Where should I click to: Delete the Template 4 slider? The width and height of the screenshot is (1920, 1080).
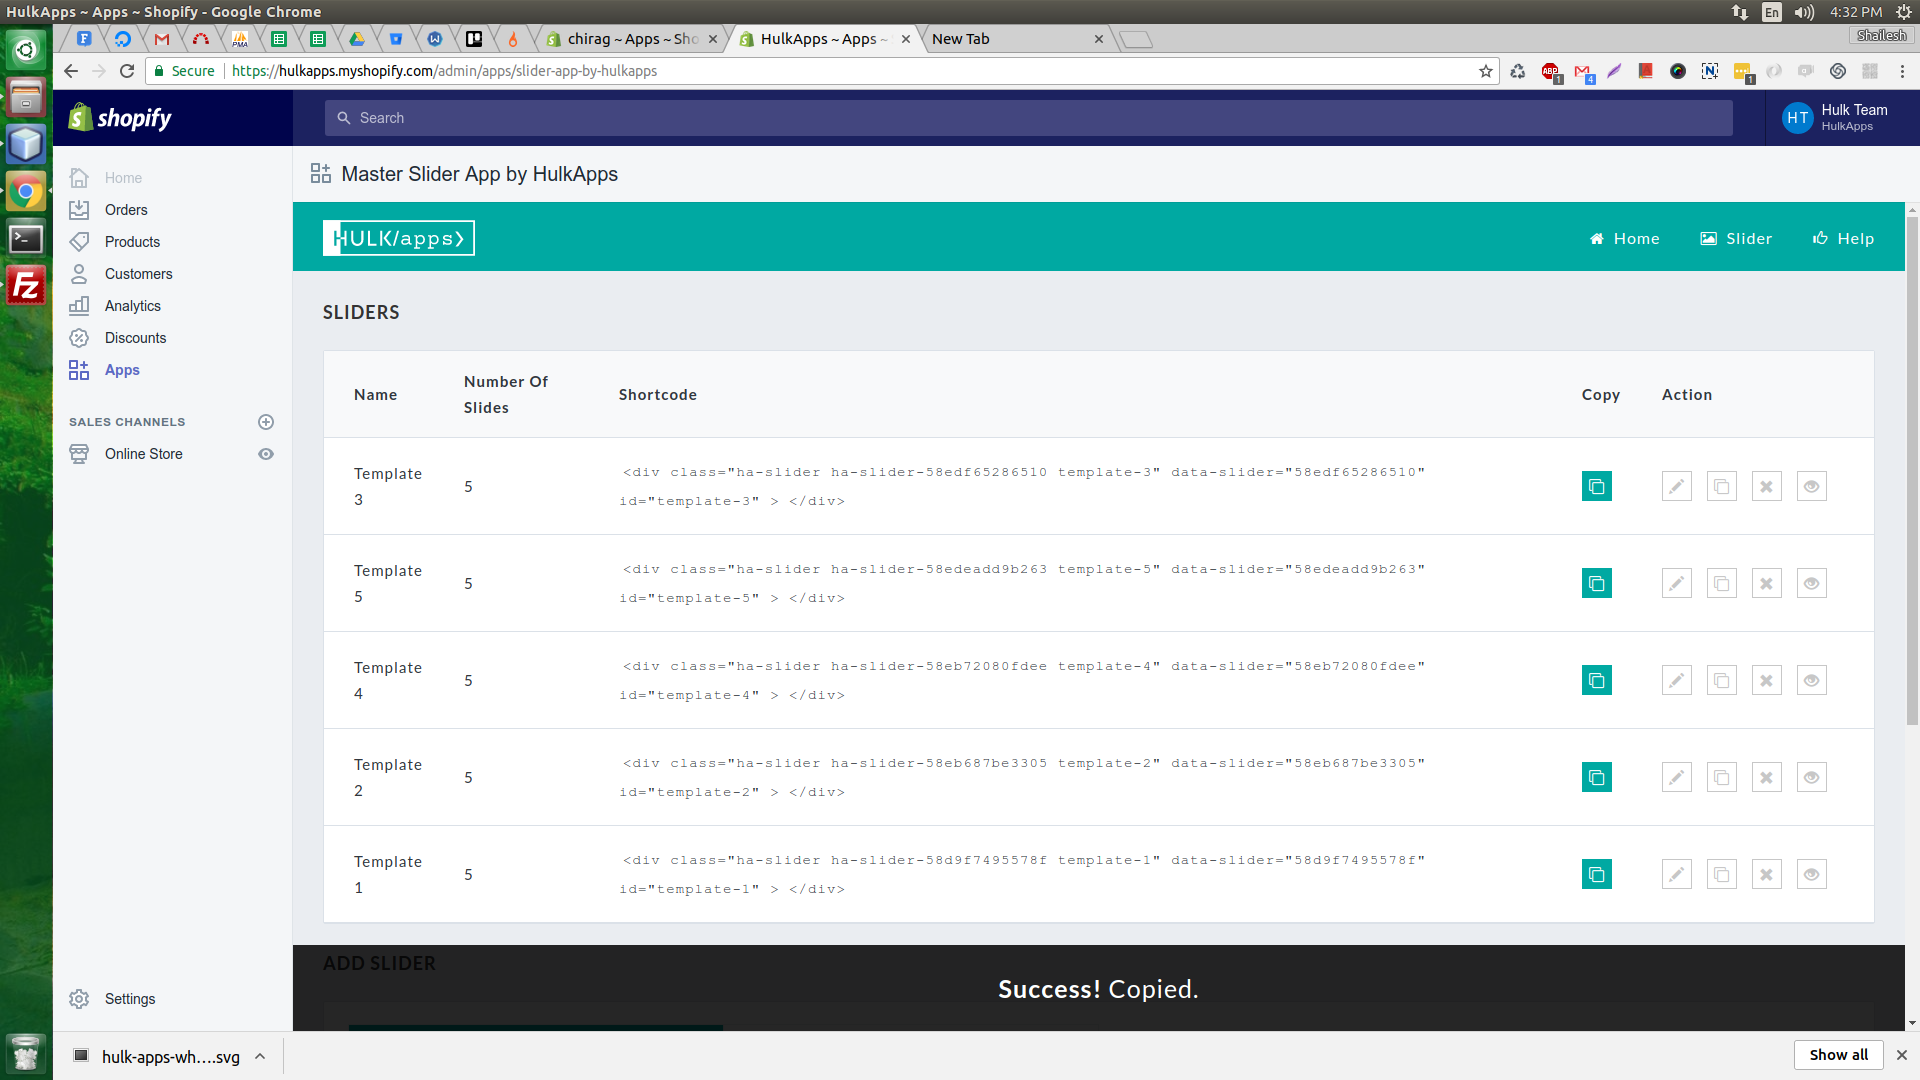1767,680
